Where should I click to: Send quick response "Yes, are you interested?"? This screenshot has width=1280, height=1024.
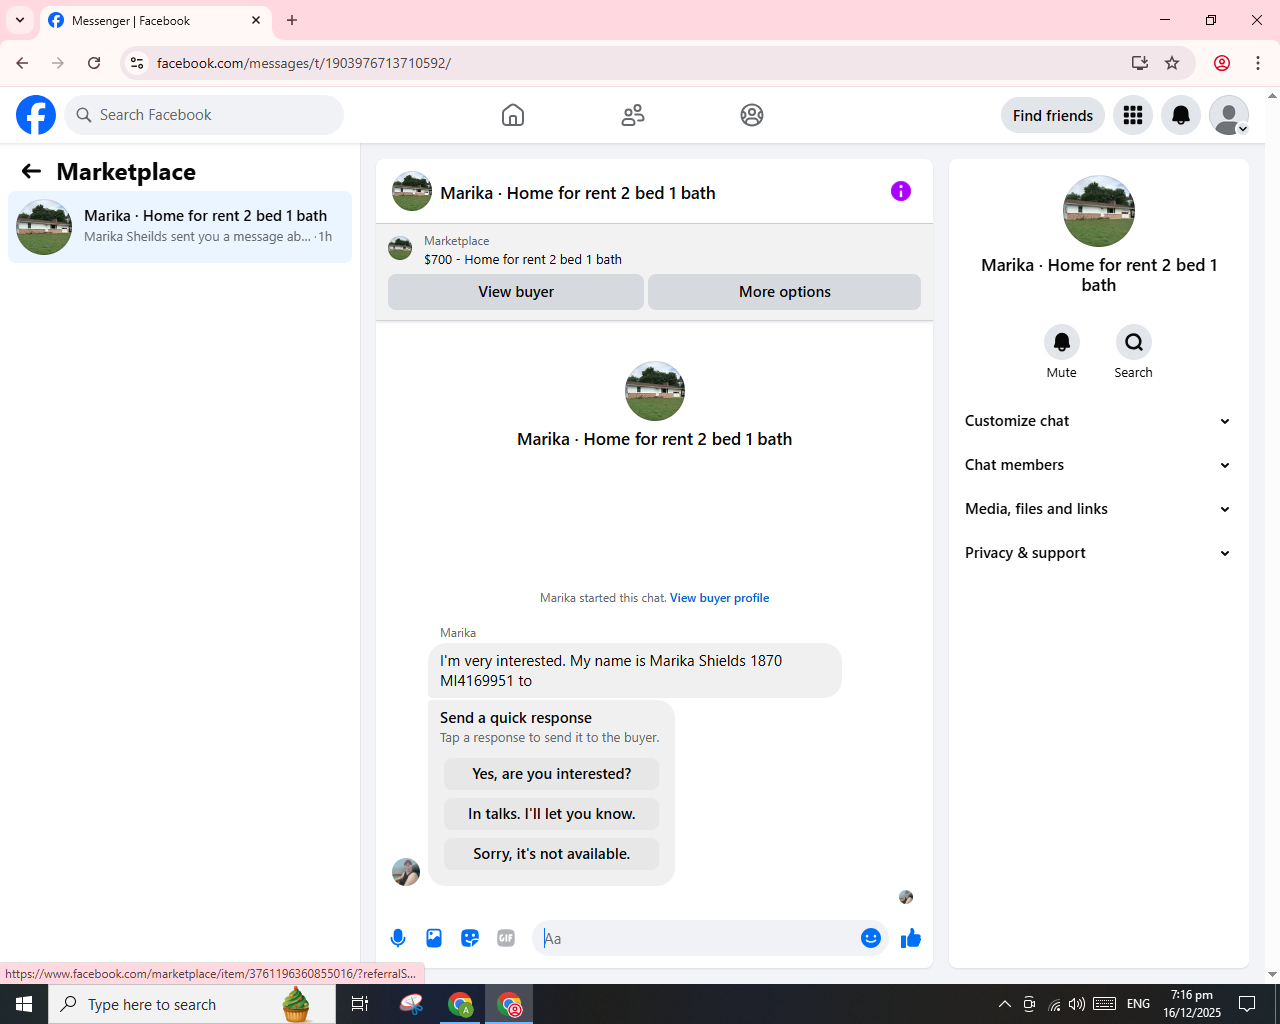[552, 774]
